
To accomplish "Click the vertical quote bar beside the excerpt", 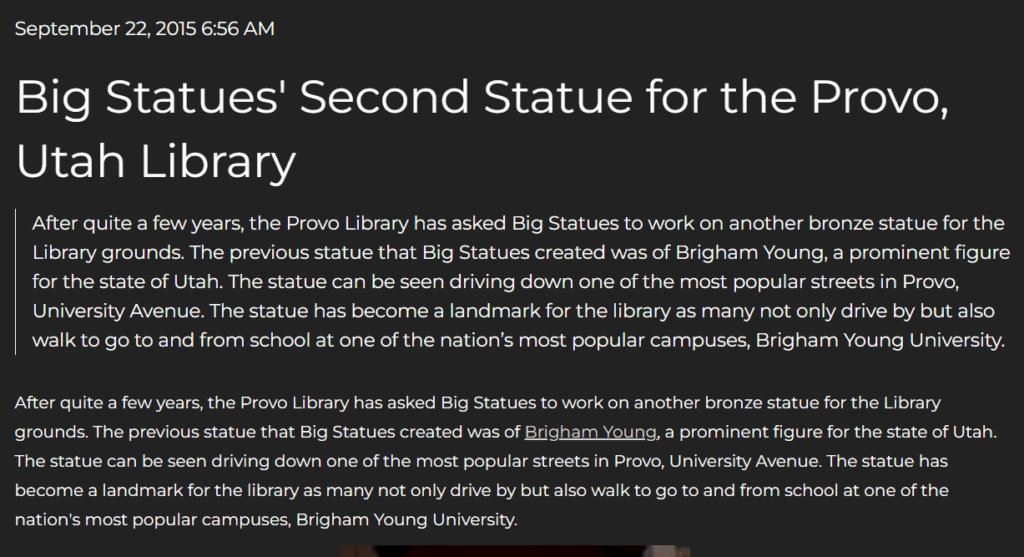I will point(16,281).
